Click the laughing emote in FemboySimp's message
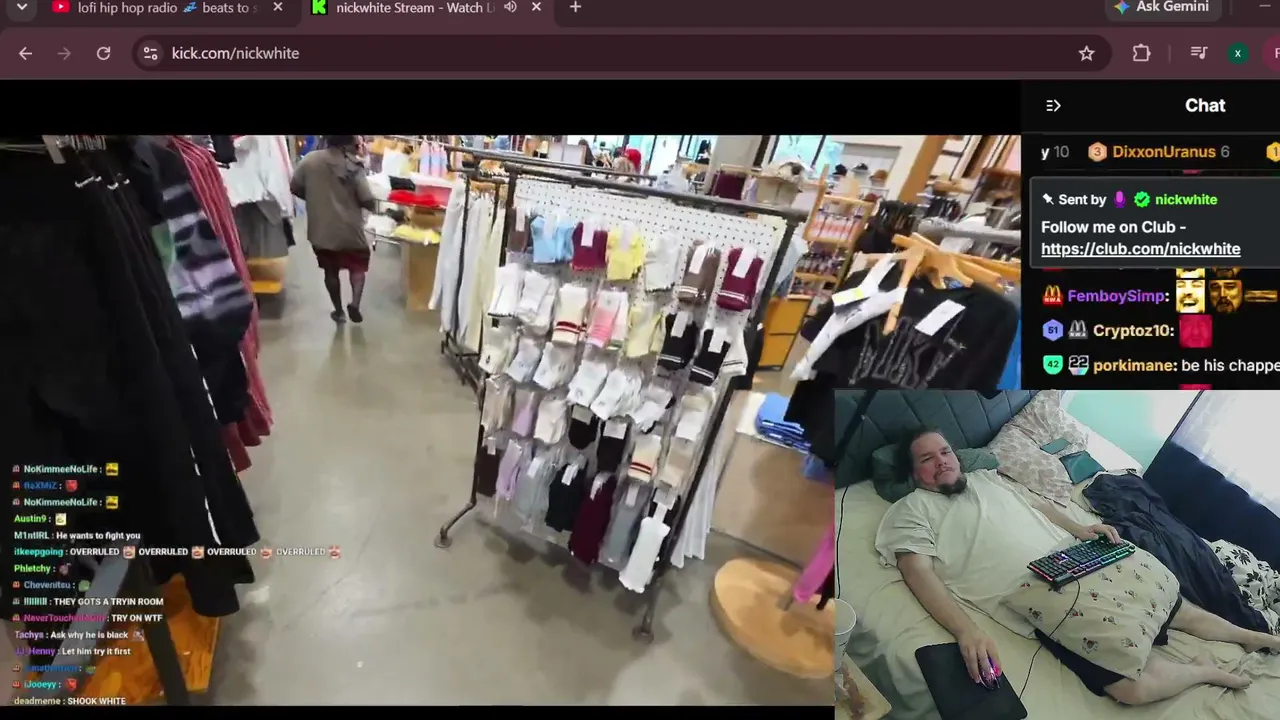Viewport: 1280px width, 720px height. 1190,294
